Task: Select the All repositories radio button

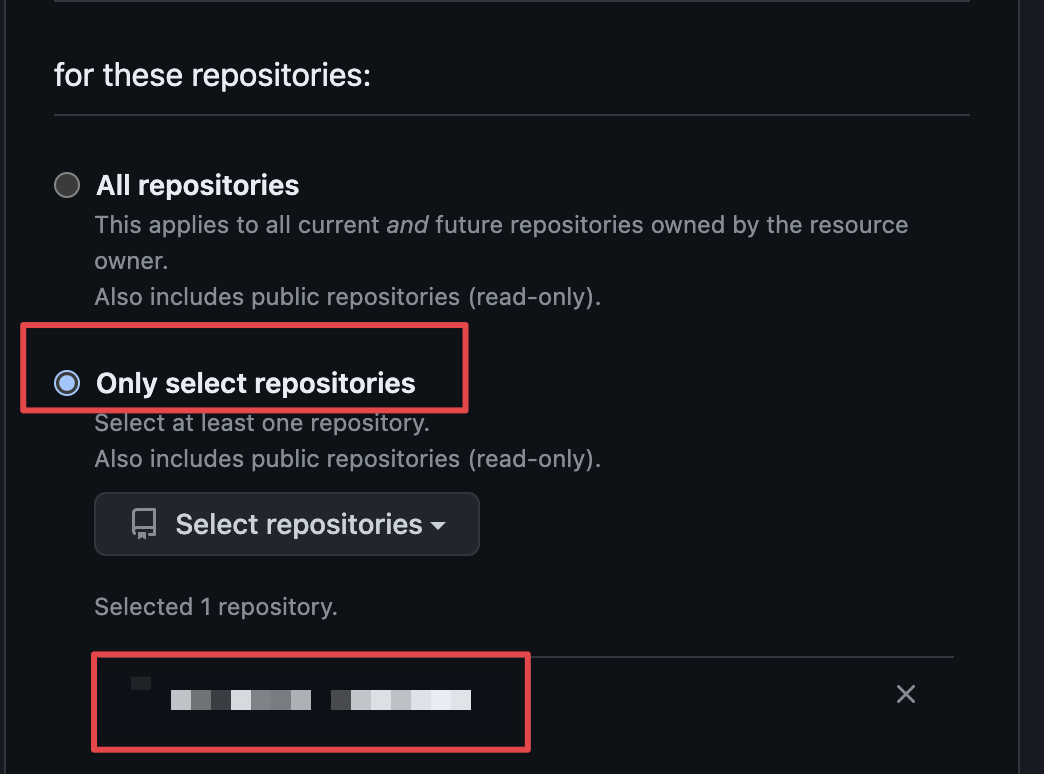Action: pos(67,185)
